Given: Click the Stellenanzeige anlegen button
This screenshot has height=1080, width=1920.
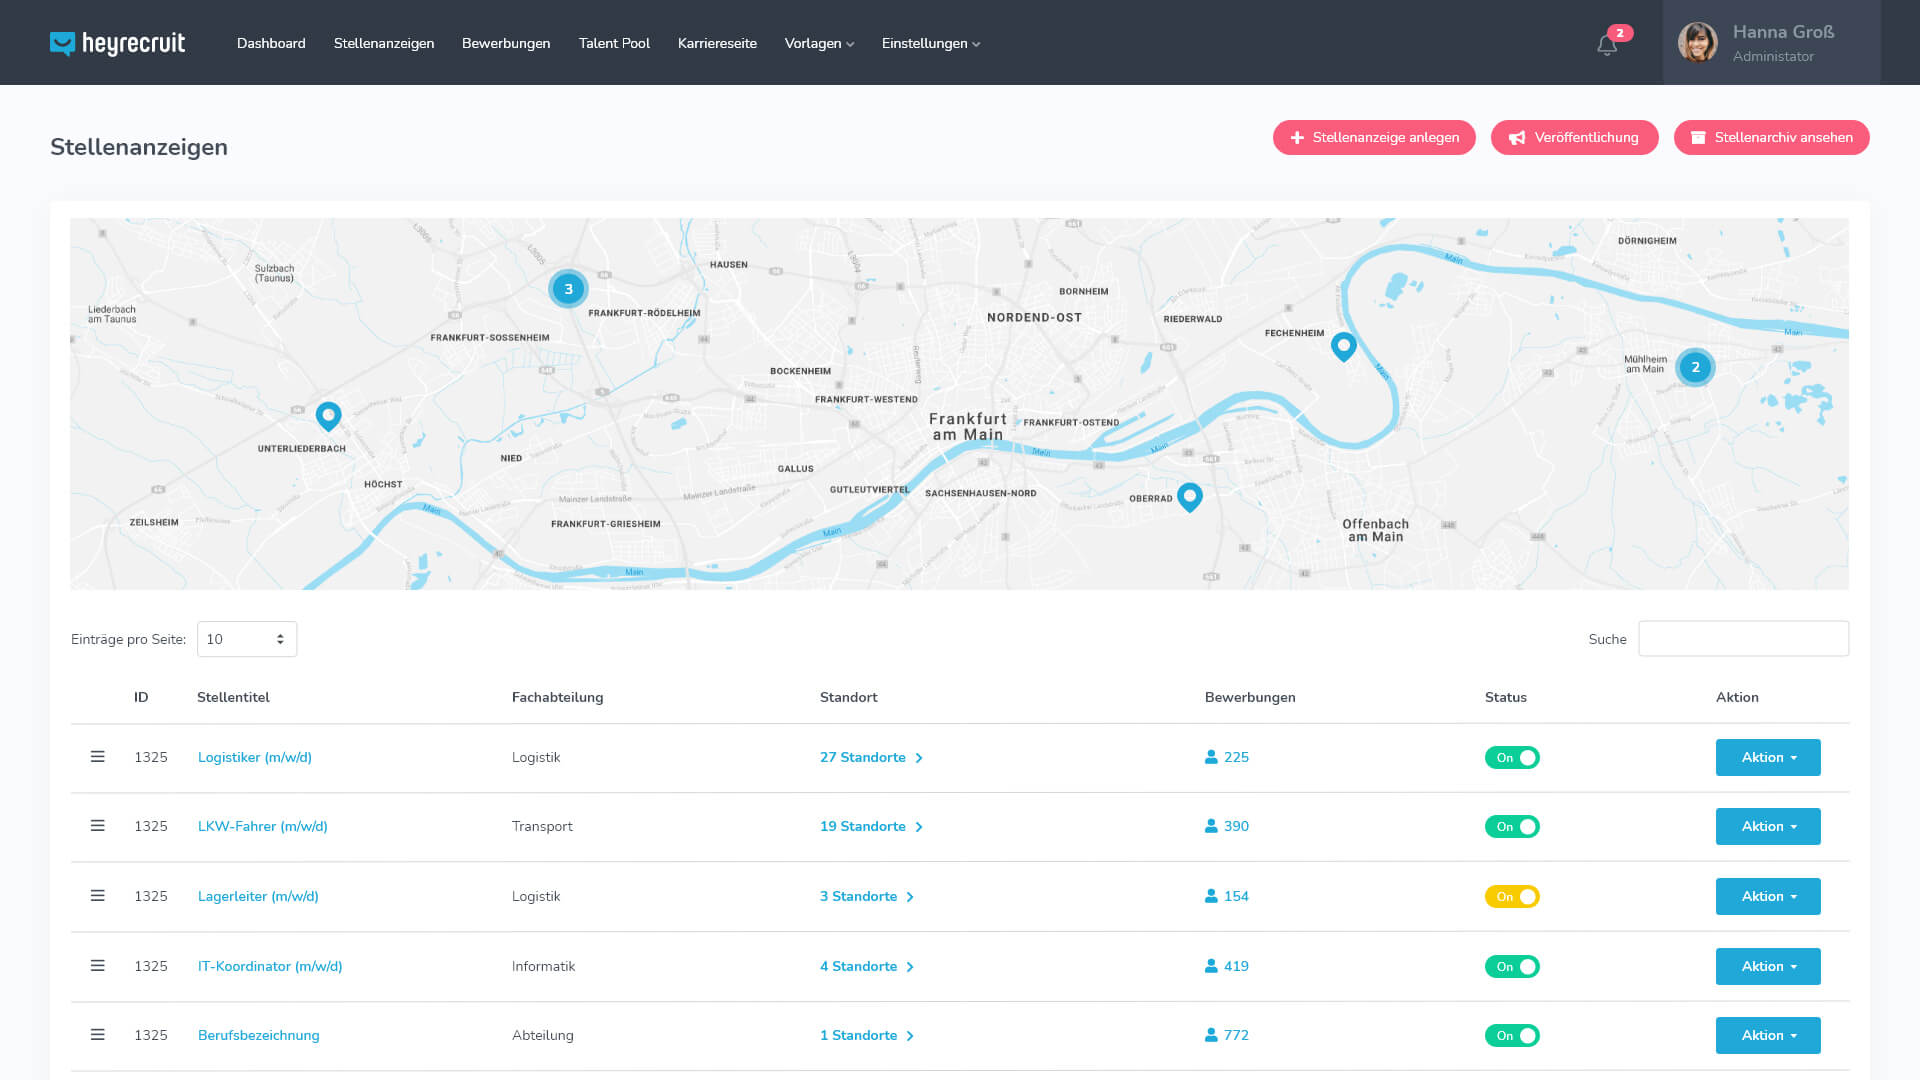Looking at the screenshot, I should (1373, 137).
